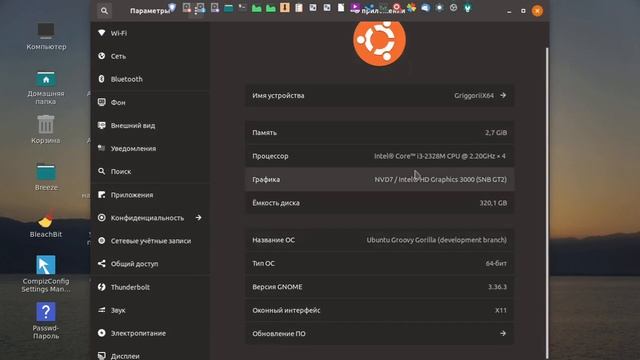Click the Оконный интерфейс X11 row
640x360 pixels.
pos(379,310)
